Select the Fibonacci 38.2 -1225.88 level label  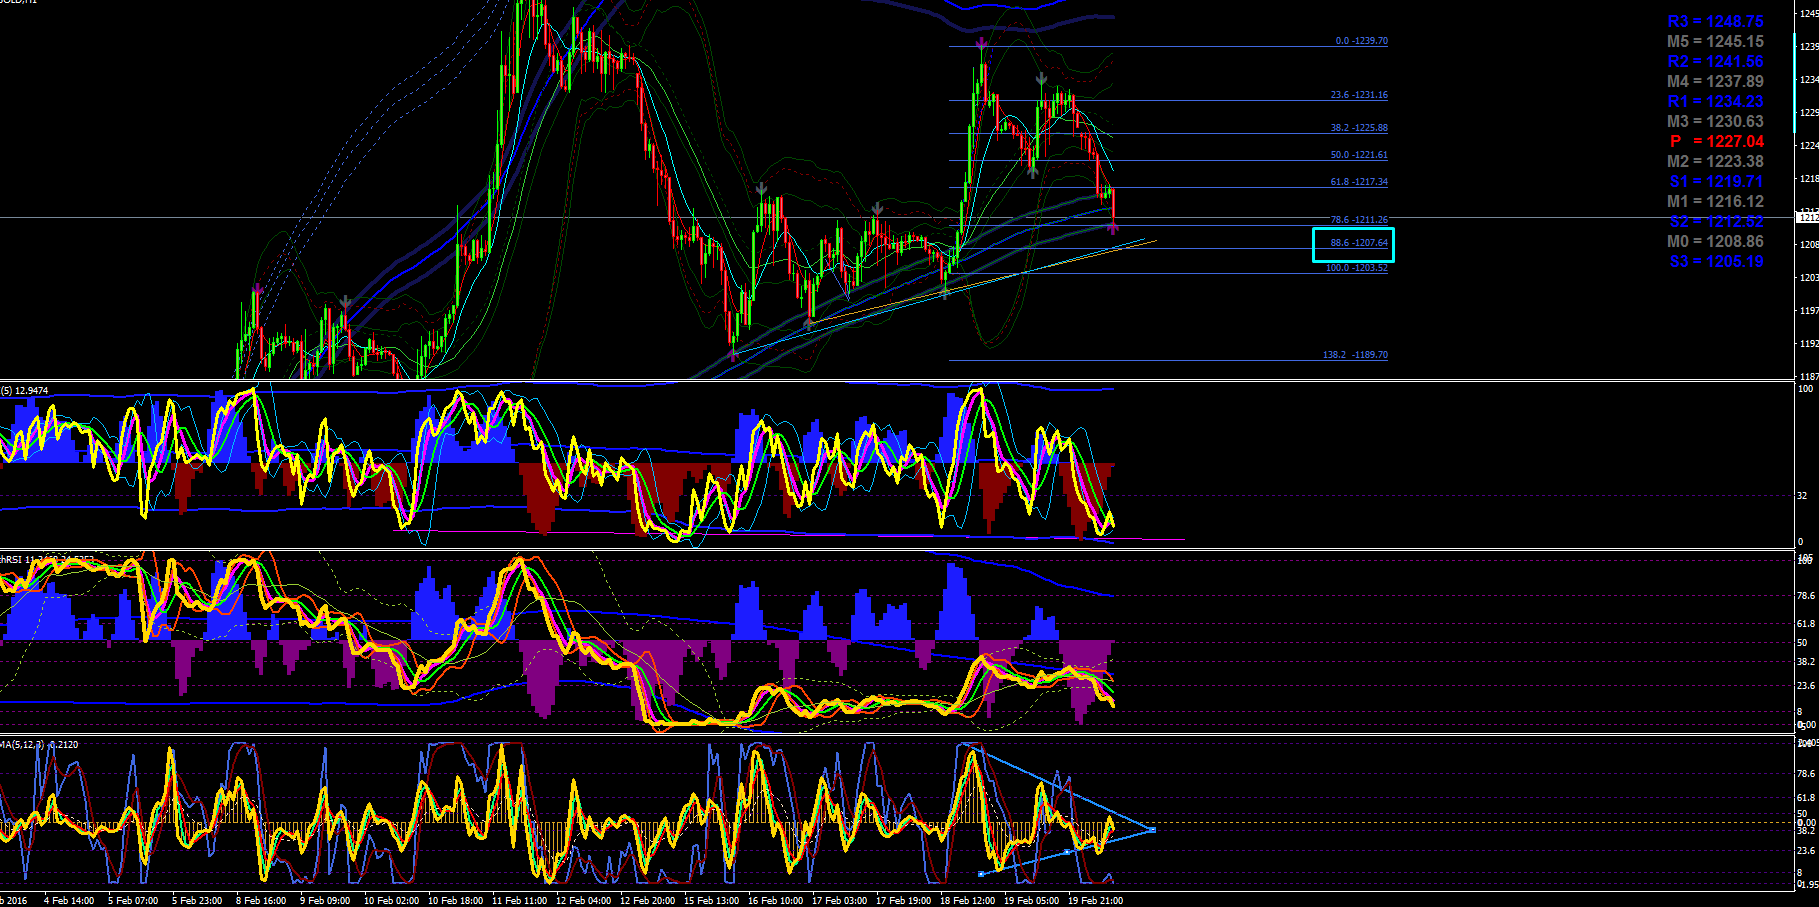tap(1359, 128)
